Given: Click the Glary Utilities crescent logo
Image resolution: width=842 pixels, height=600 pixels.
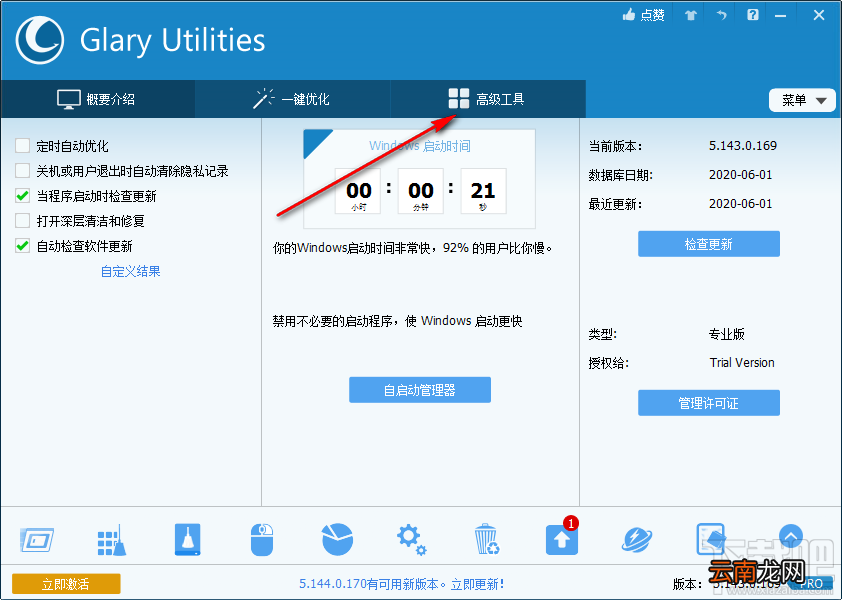Looking at the screenshot, I should [x=40, y=40].
